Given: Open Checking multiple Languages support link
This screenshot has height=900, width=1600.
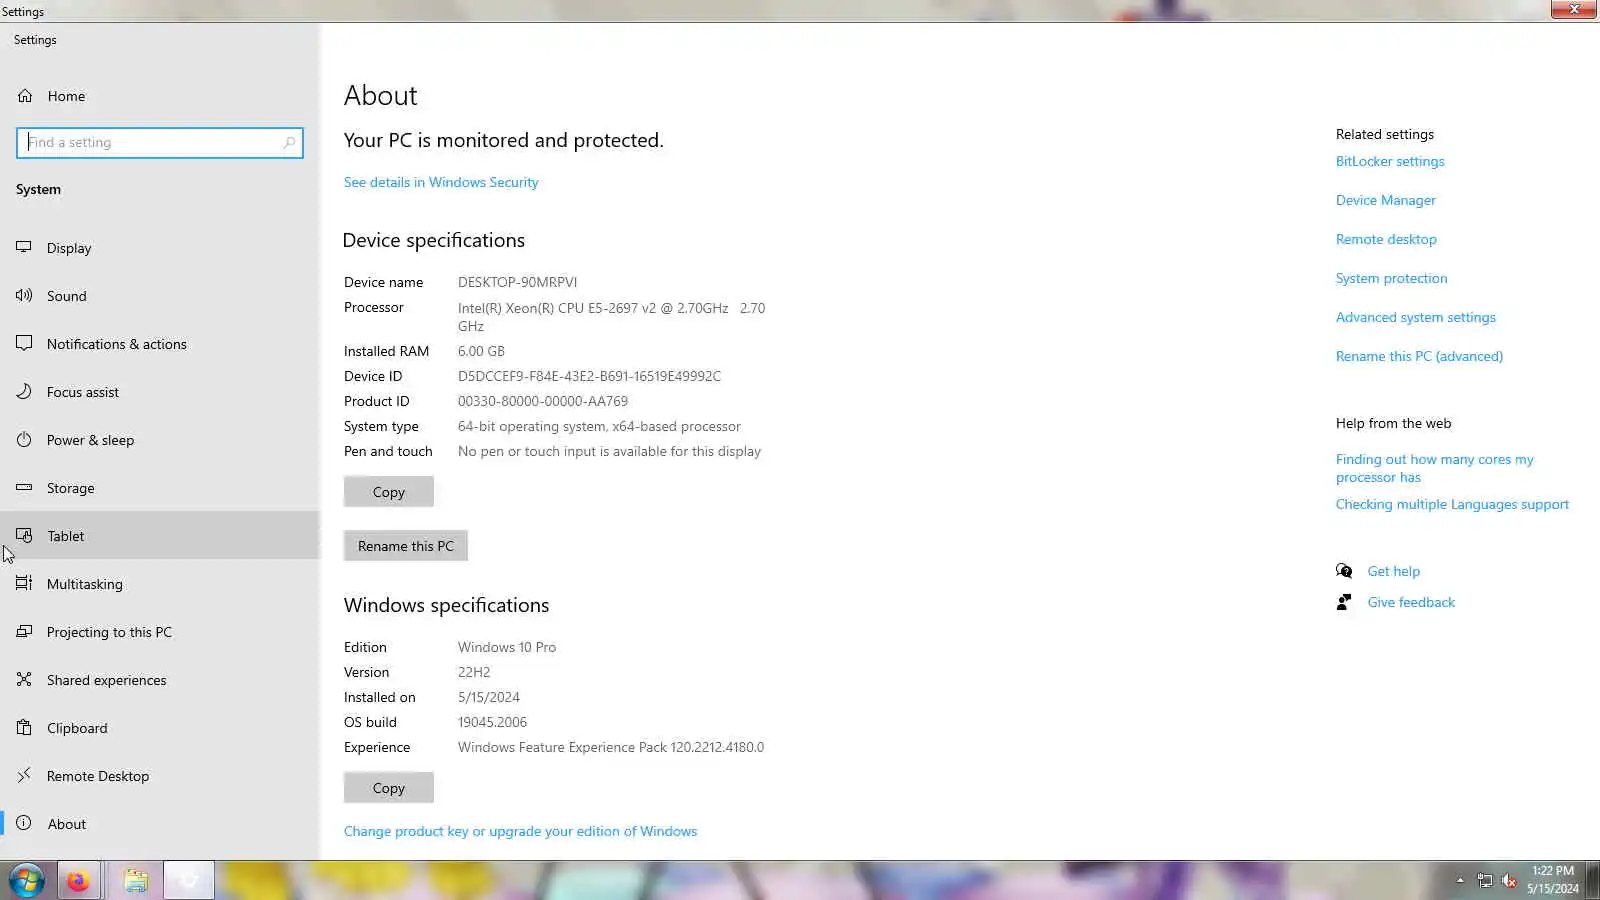Looking at the screenshot, I should point(1452,504).
